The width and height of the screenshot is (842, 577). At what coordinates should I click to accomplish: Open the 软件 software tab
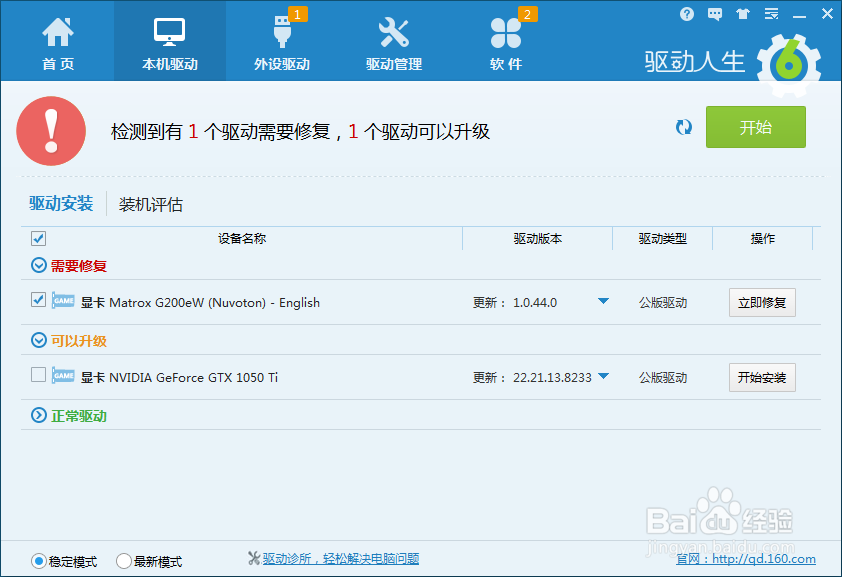coord(506,43)
